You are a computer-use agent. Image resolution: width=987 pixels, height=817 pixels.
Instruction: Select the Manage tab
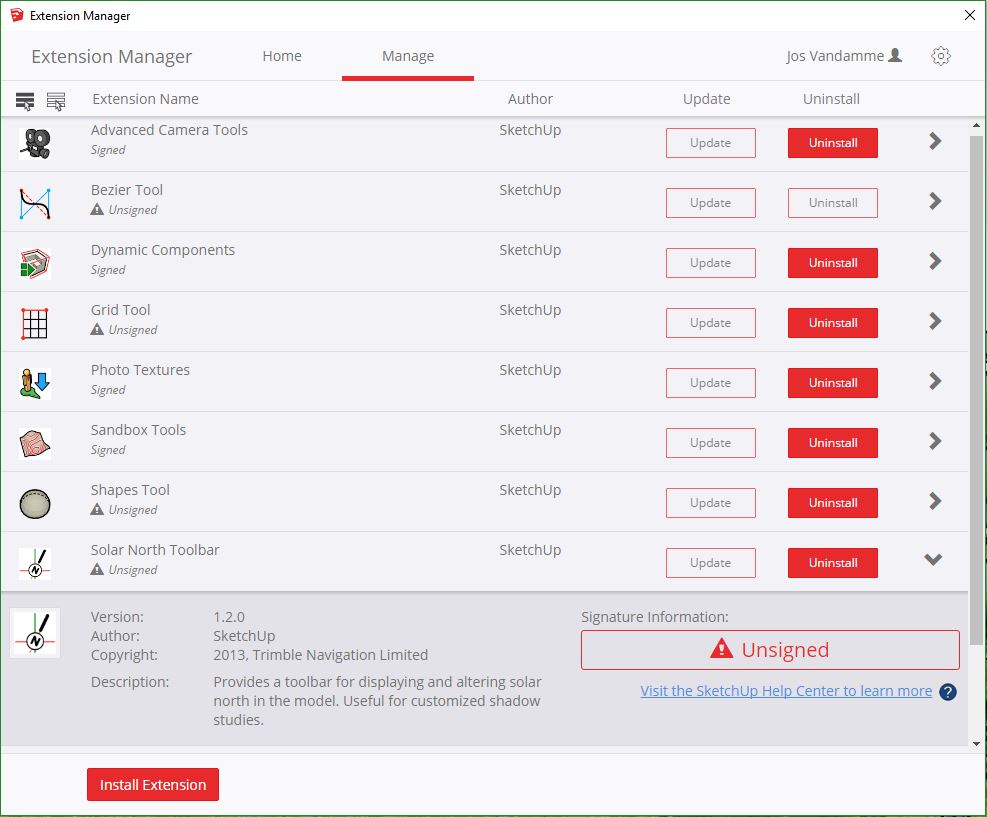click(408, 56)
